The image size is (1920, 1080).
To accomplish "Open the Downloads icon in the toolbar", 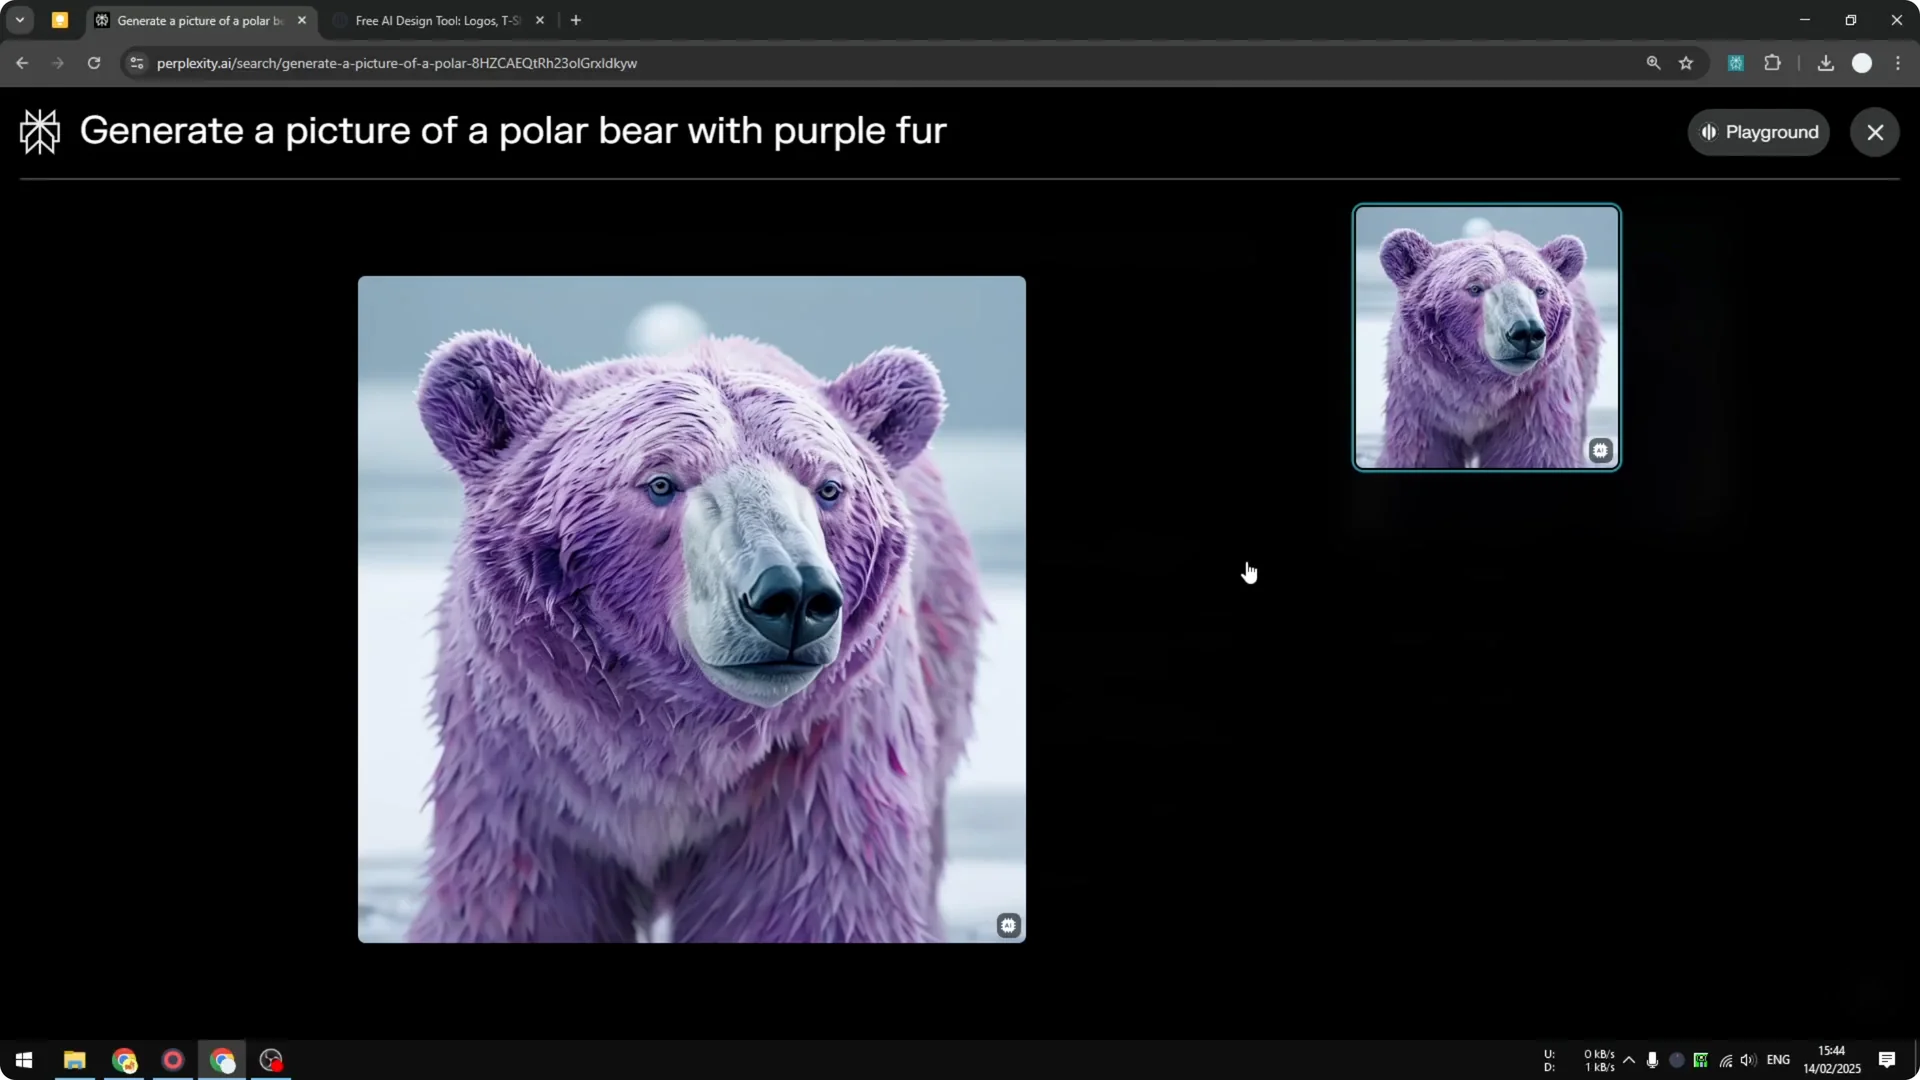I will click(1825, 62).
